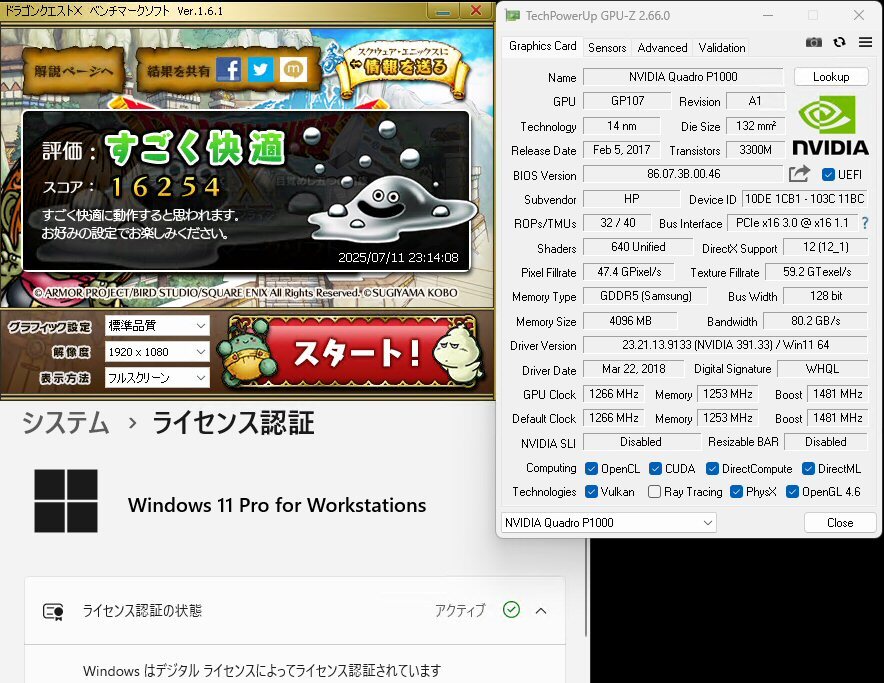This screenshot has height=683, width=884.
Task: Click benchmark score 16254
Action: click(x=166, y=187)
